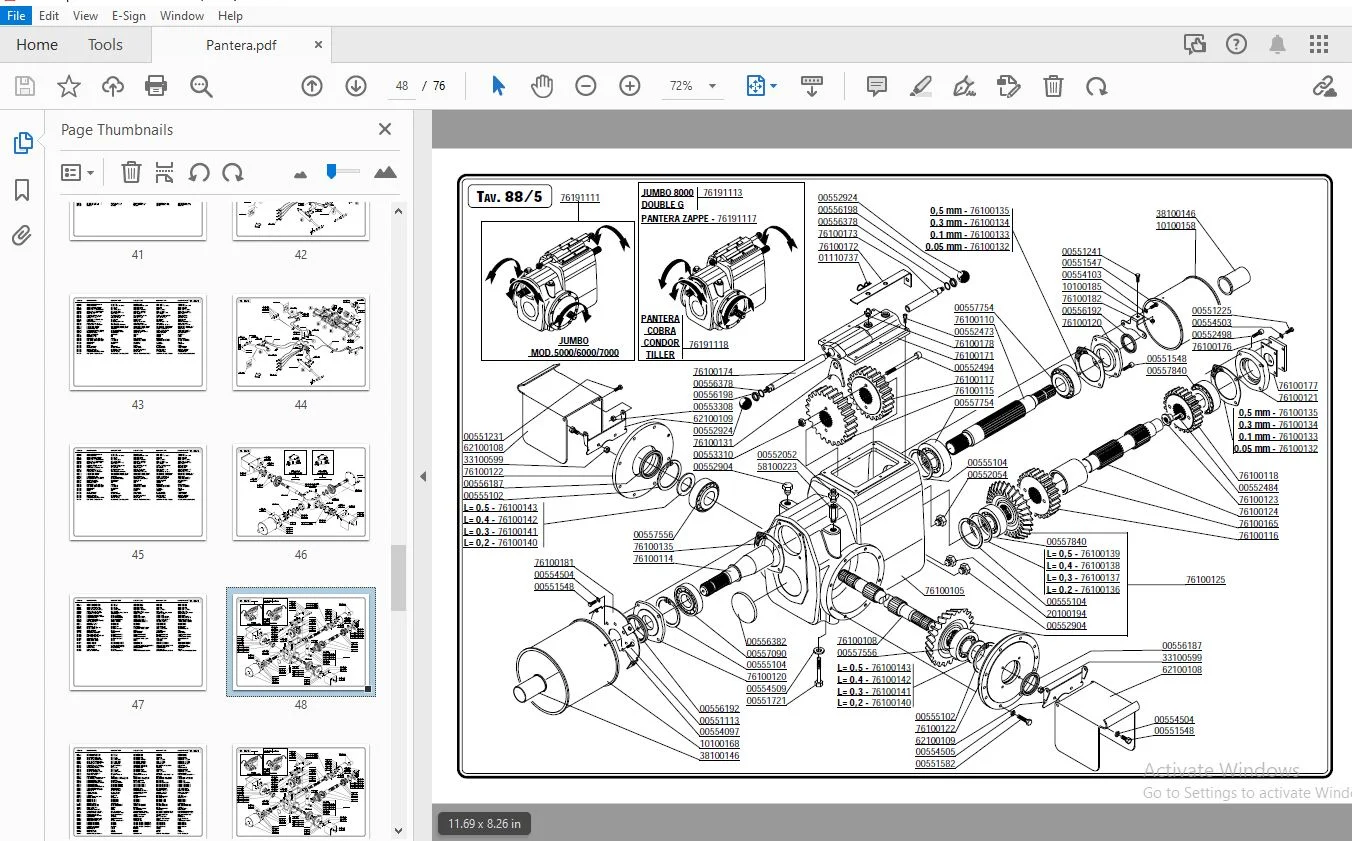Screen dimensions: 1352x841
Task: Rotate the selected page clockwise
Action: coord(233,173)
